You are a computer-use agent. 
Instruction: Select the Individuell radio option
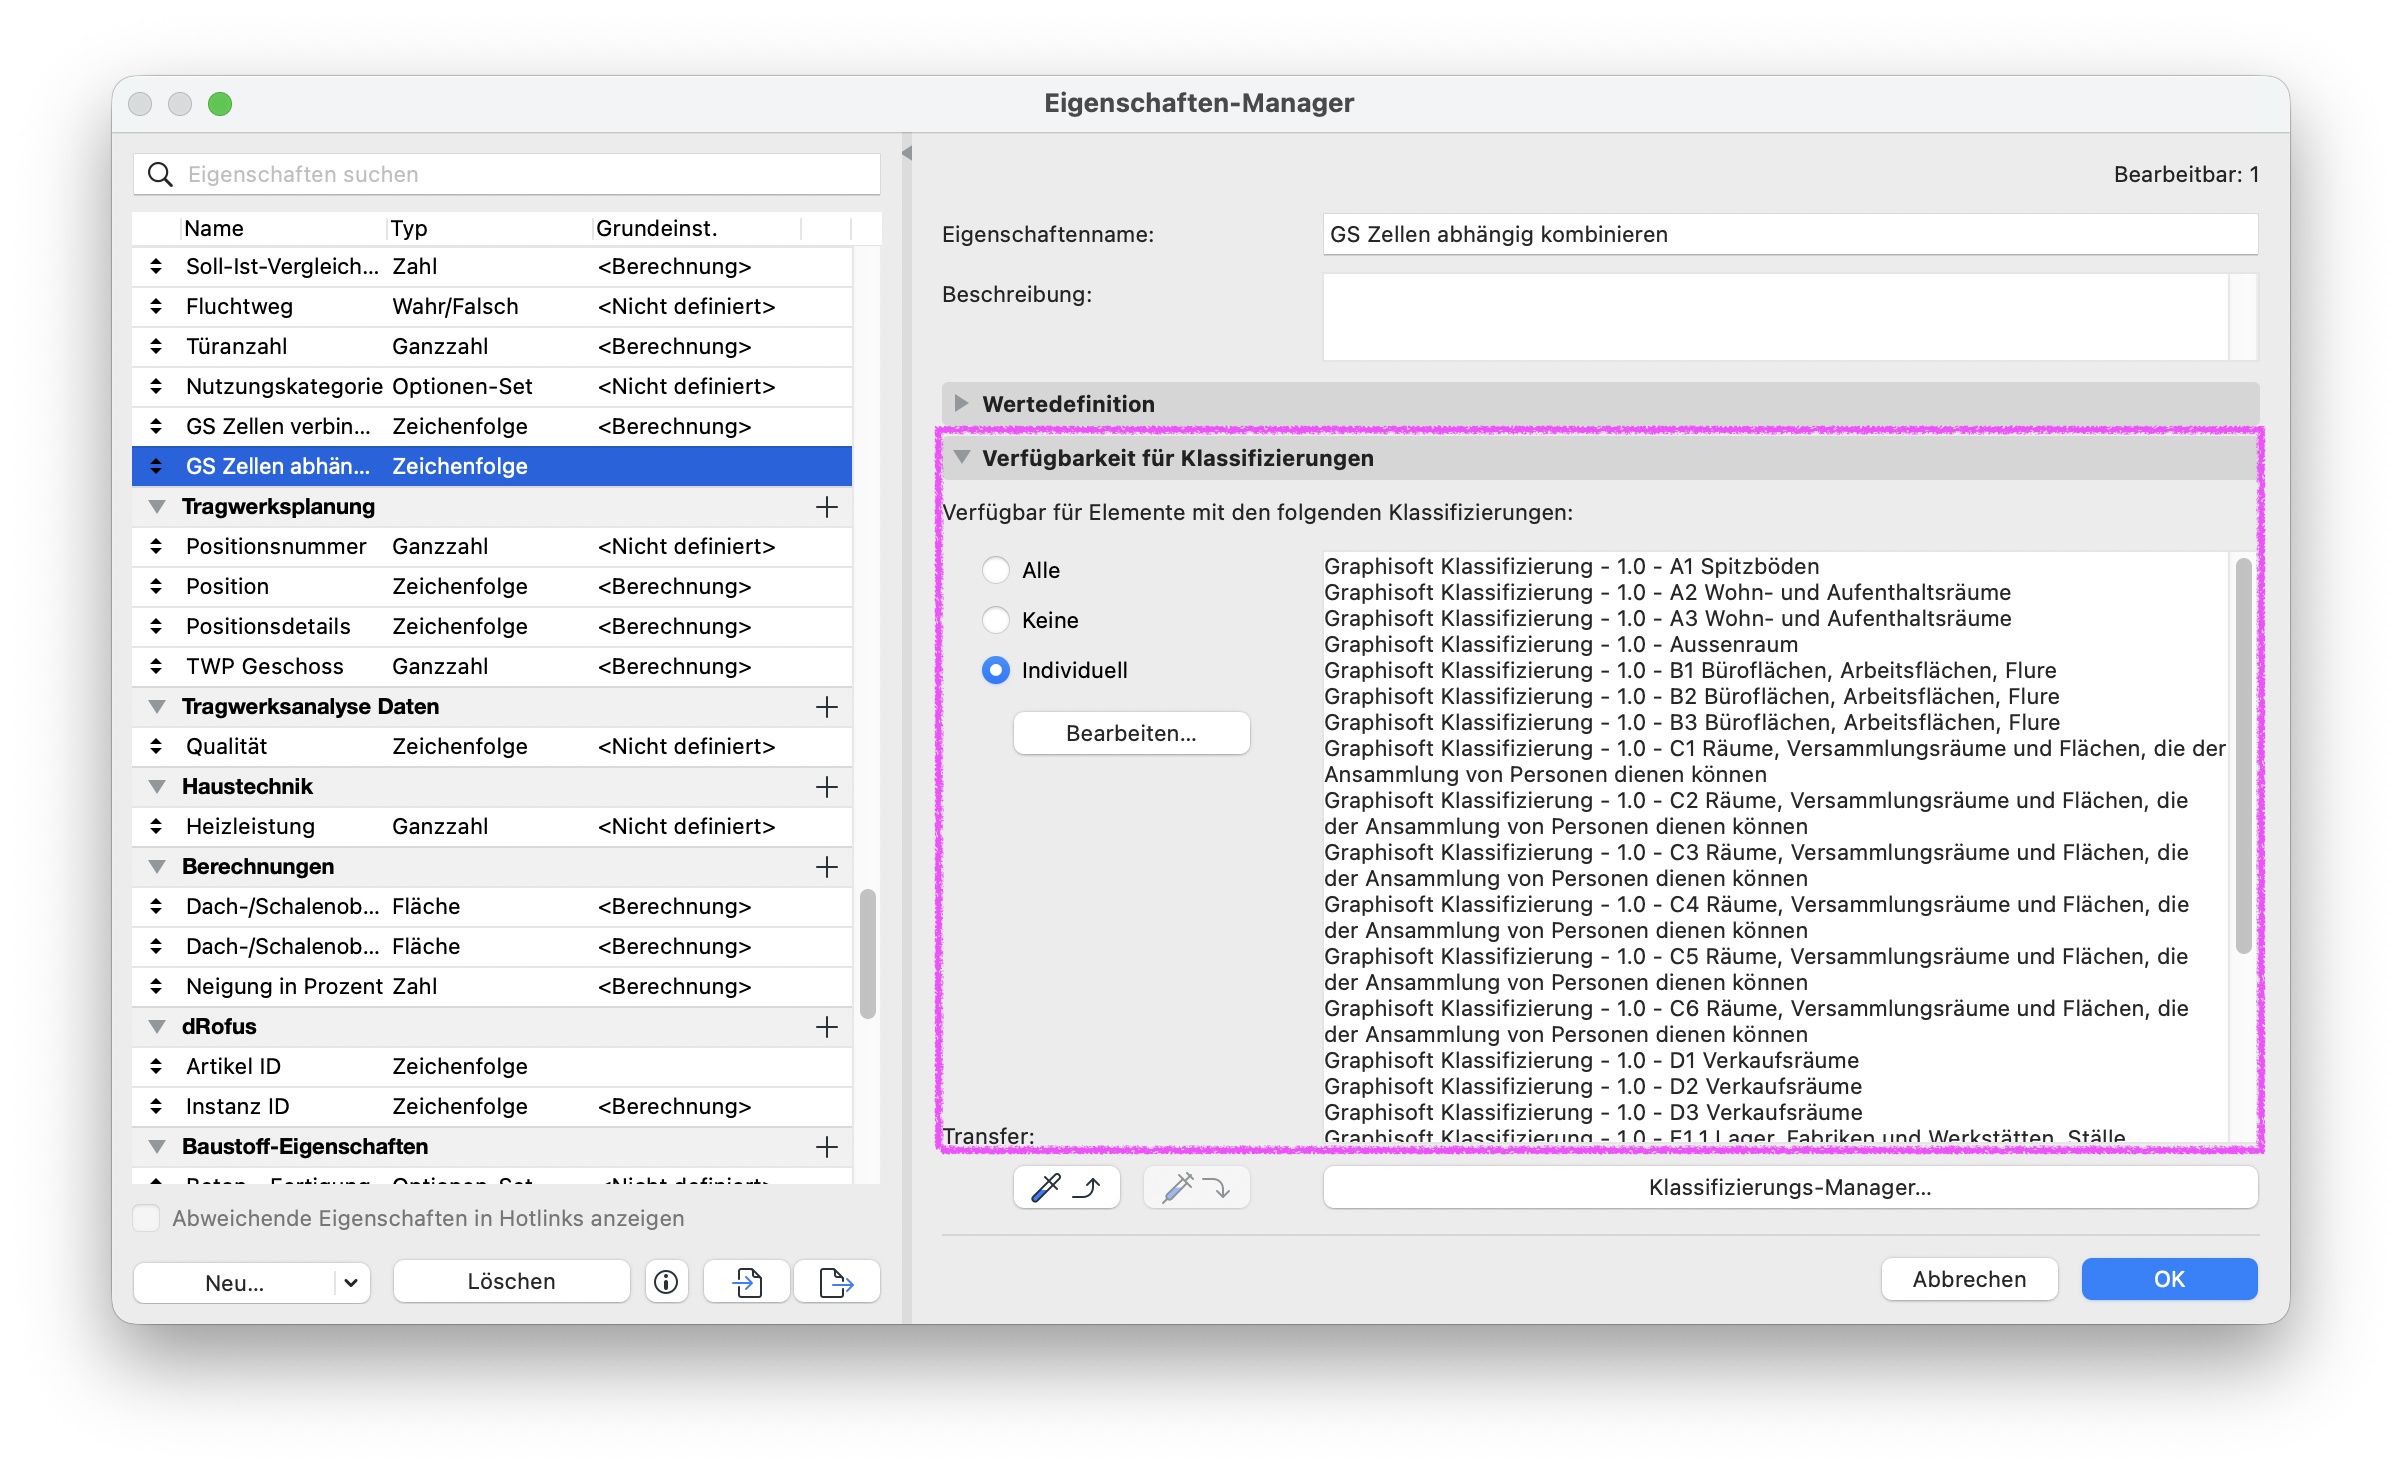pos(995,670)
